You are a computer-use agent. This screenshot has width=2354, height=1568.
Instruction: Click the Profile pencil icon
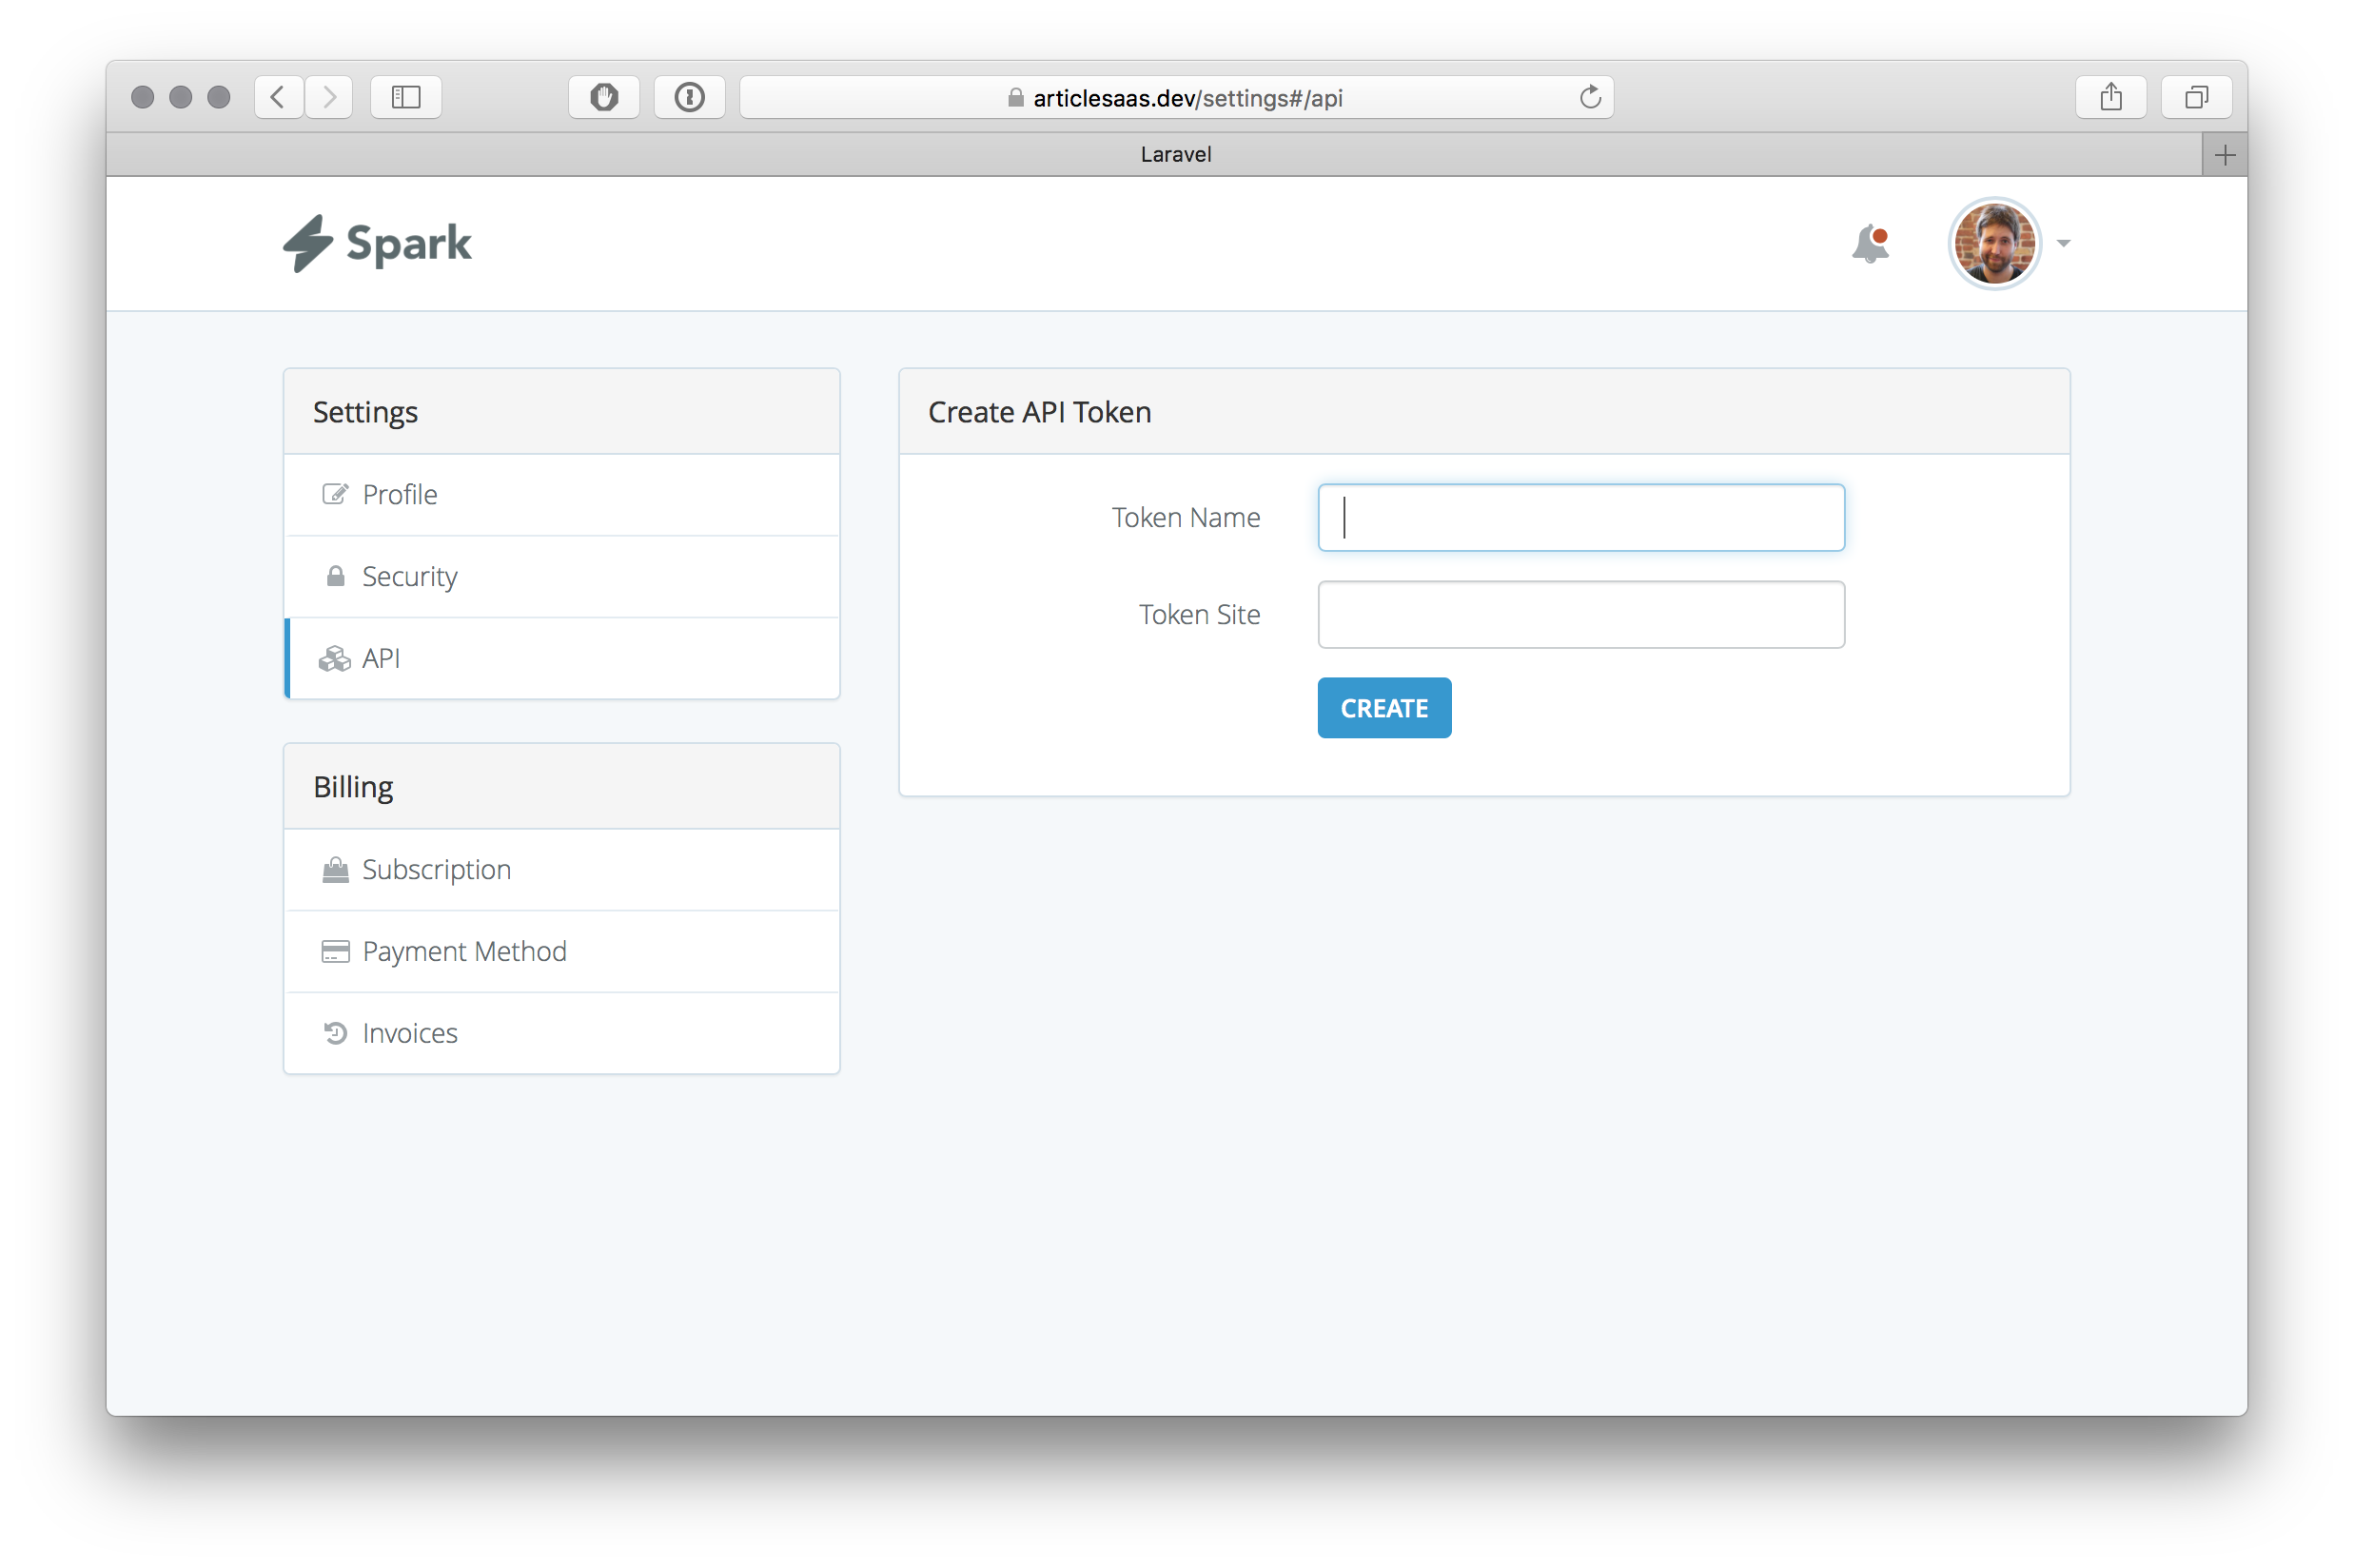pyautogui.click(x=335, y=494)
